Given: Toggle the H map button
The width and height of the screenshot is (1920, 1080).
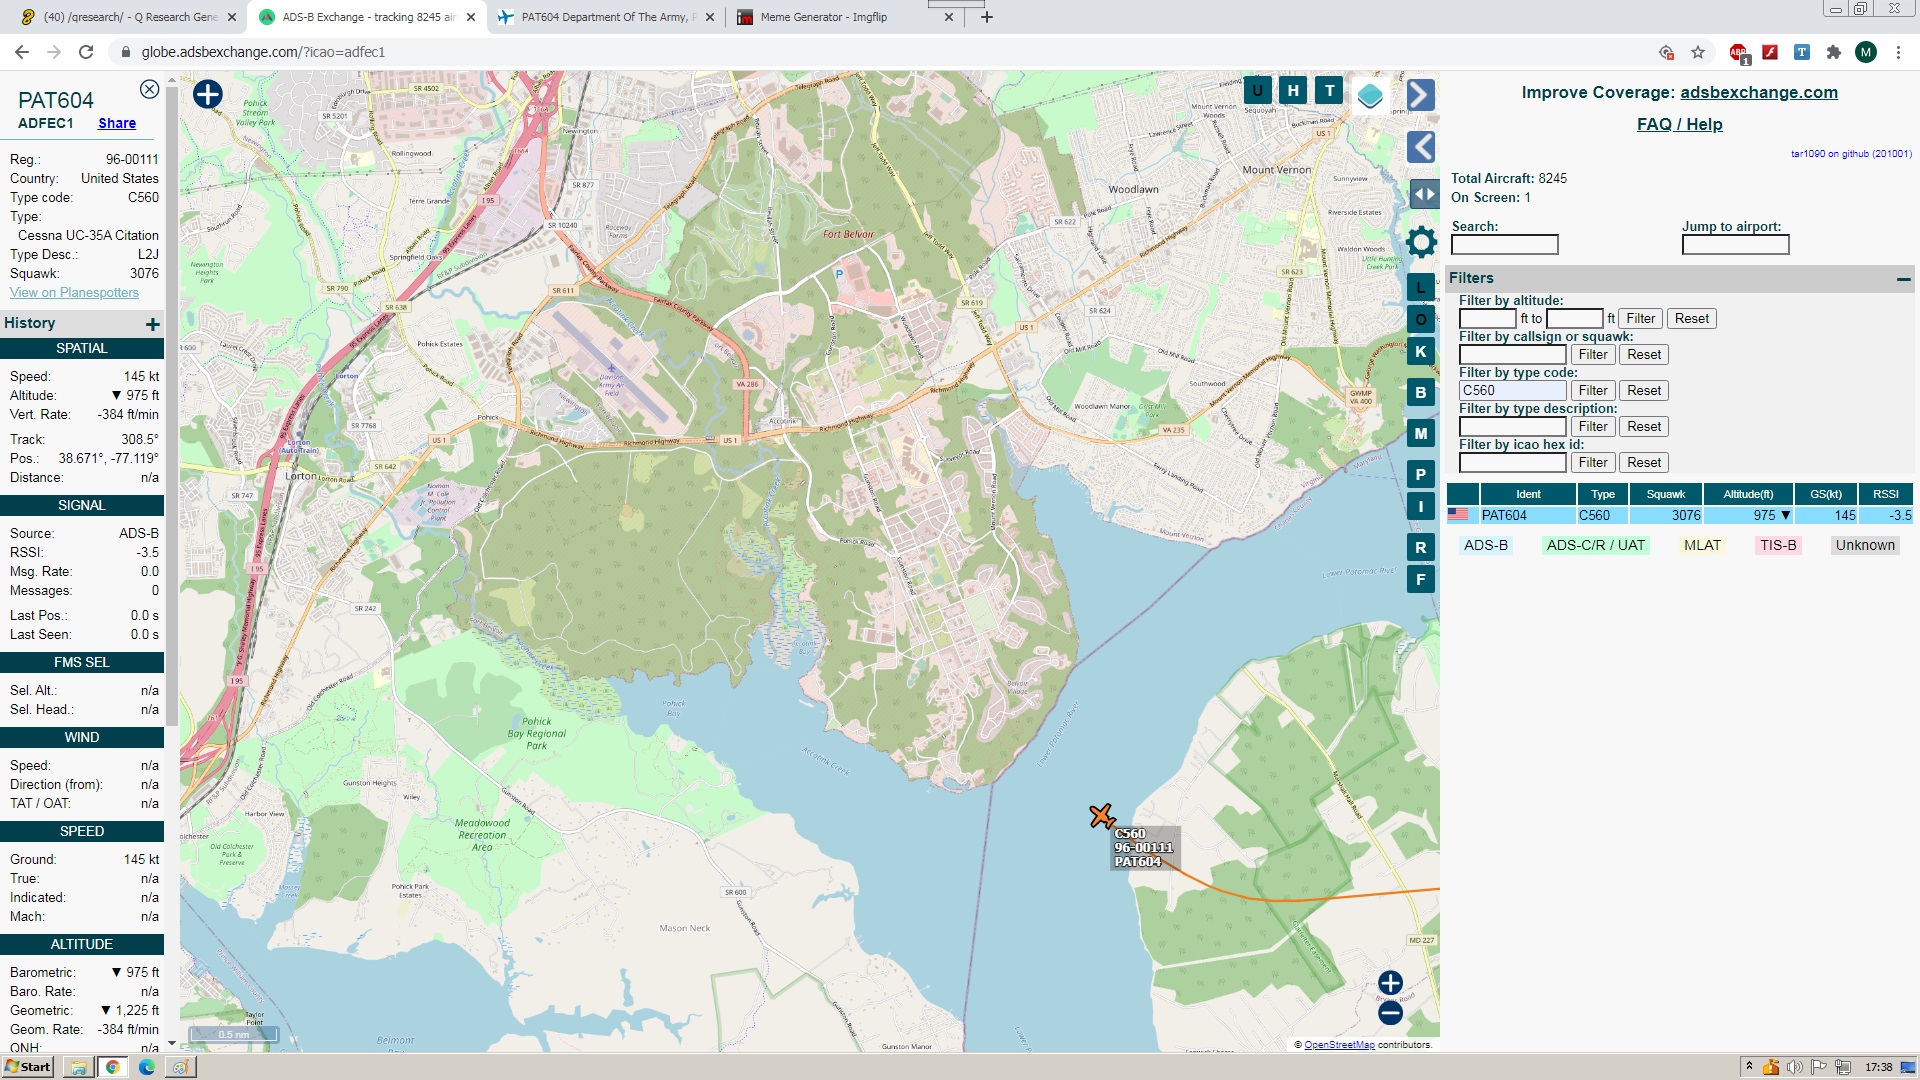Looking at the screenshot, I should [1293, 90].
